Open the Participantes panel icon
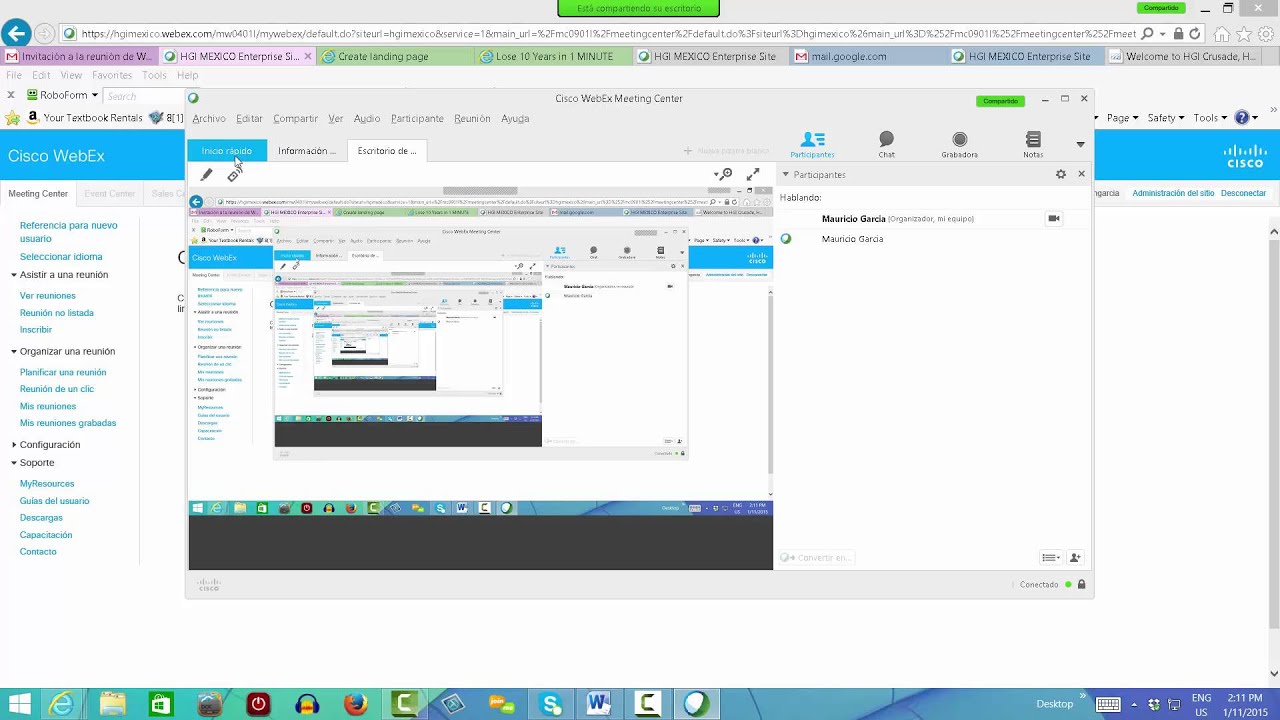Image resolution: width=1280 pixels, height=720 pixels. [x=812, y=145]
